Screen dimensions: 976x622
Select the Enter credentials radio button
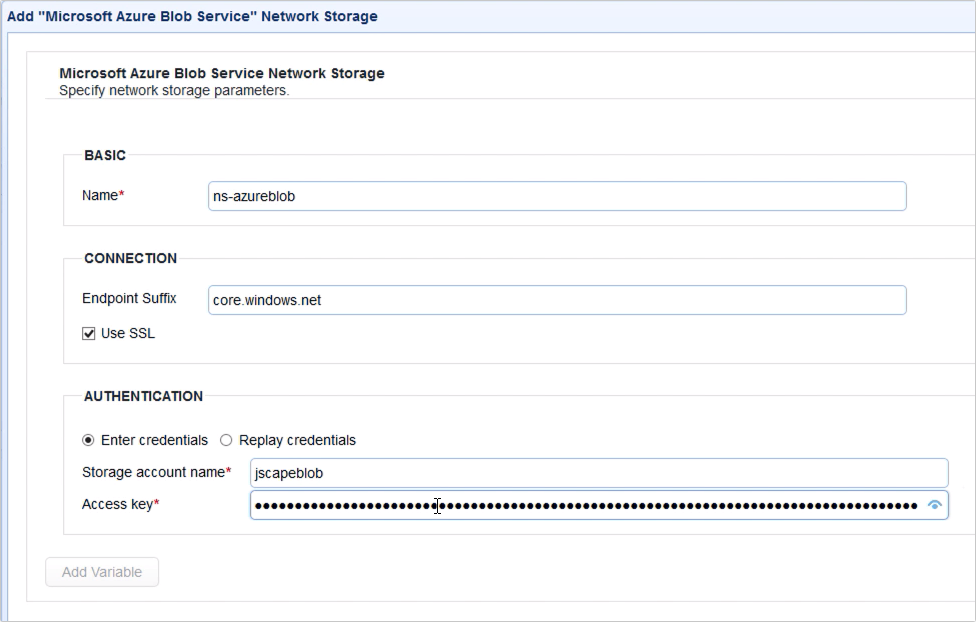(x=88, y=440)
